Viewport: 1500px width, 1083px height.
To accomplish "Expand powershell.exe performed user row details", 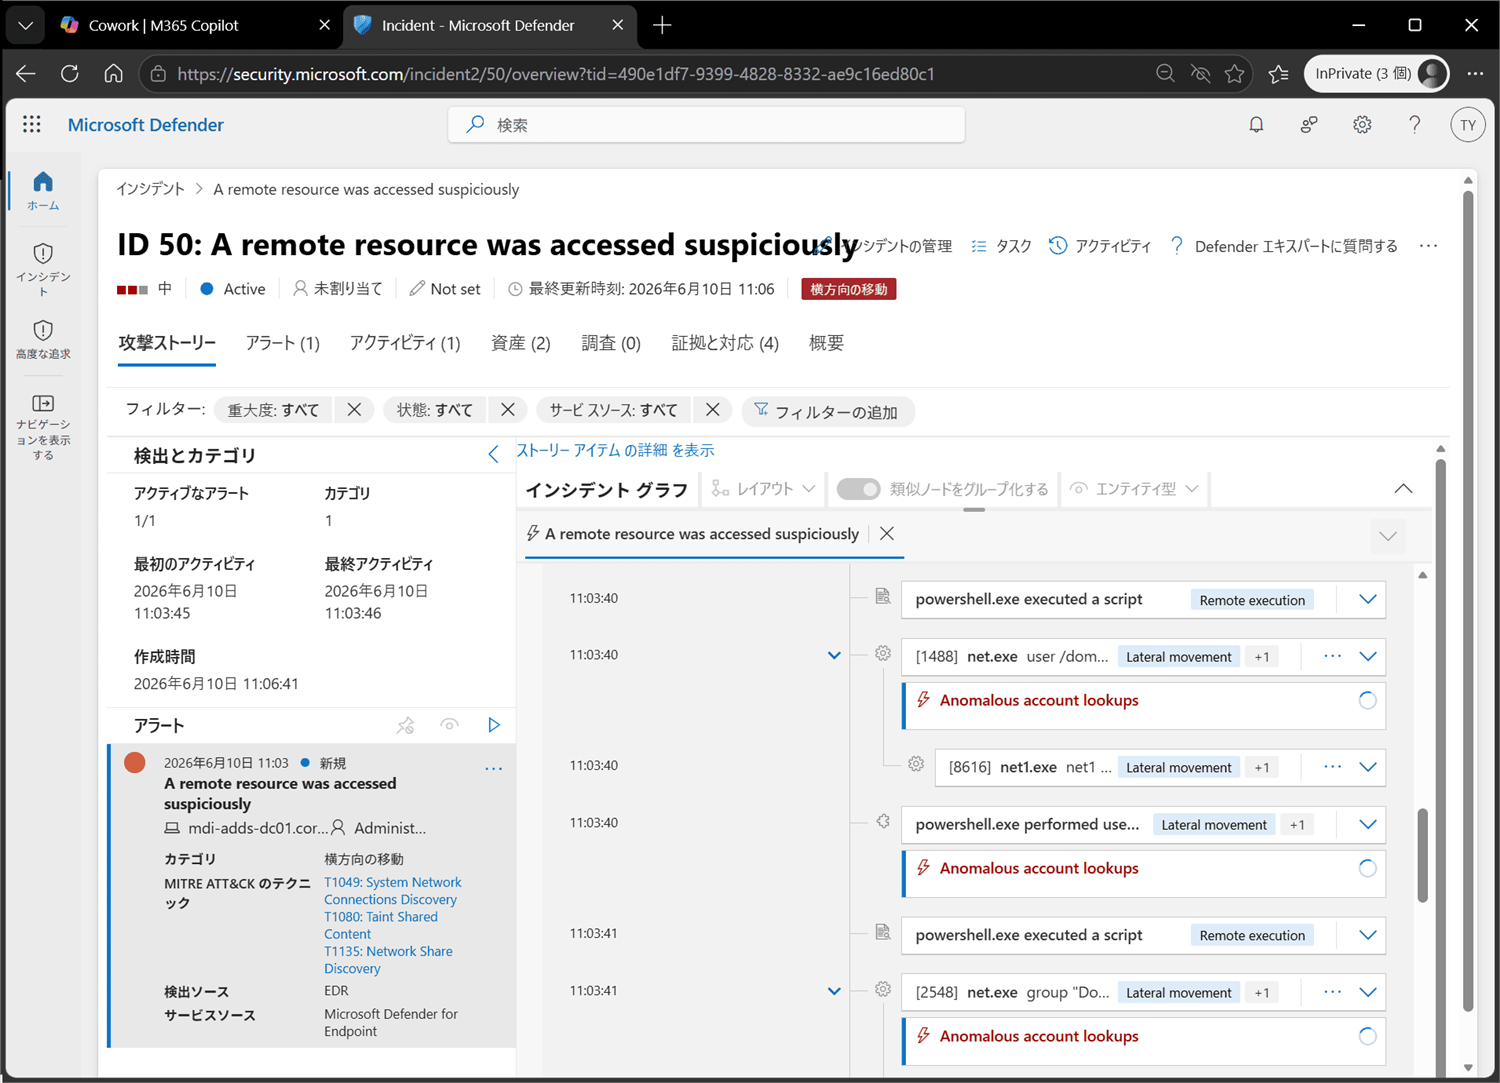I will click(x=1368, y=825).
